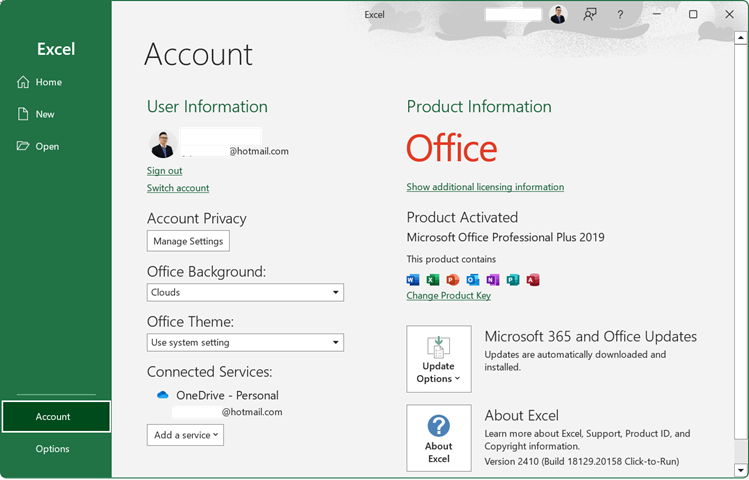Click the OneNote icon under product contains
Screen dimensions: 749x480
click(493, 280)
